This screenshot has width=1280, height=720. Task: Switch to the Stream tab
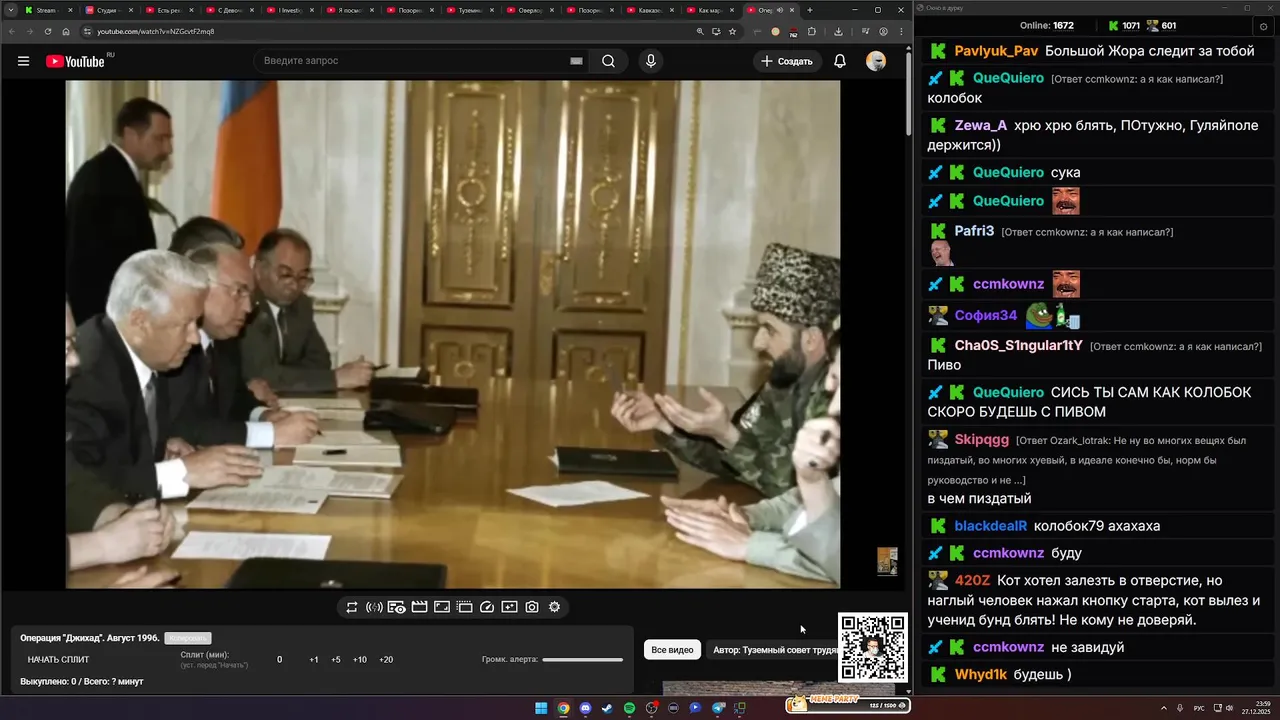pyautogui.click(x=47, y=10)
